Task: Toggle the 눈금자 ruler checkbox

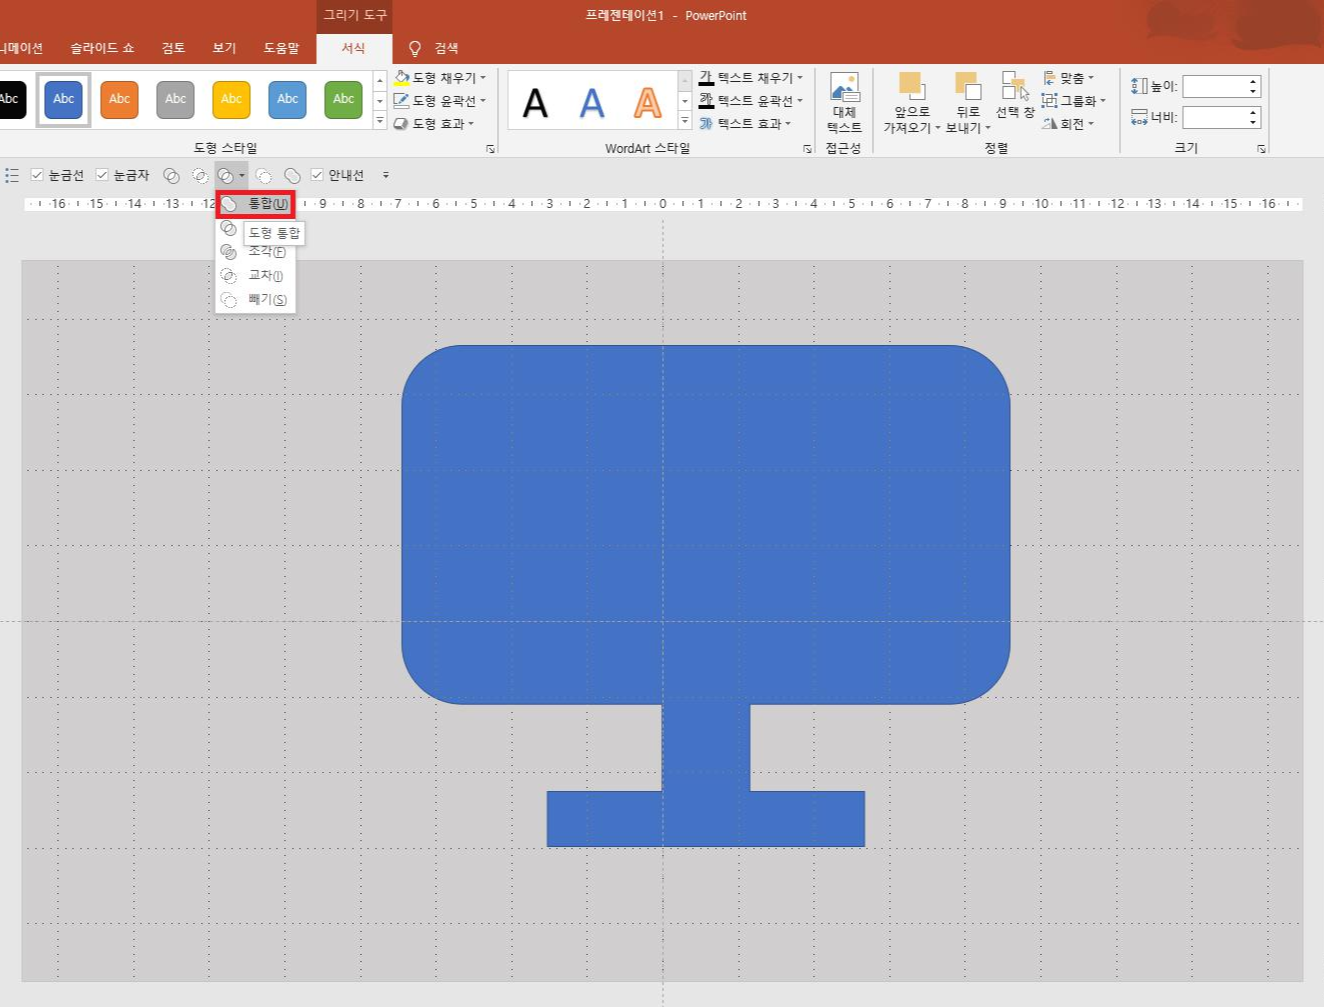Action: [x=102, y=175]
